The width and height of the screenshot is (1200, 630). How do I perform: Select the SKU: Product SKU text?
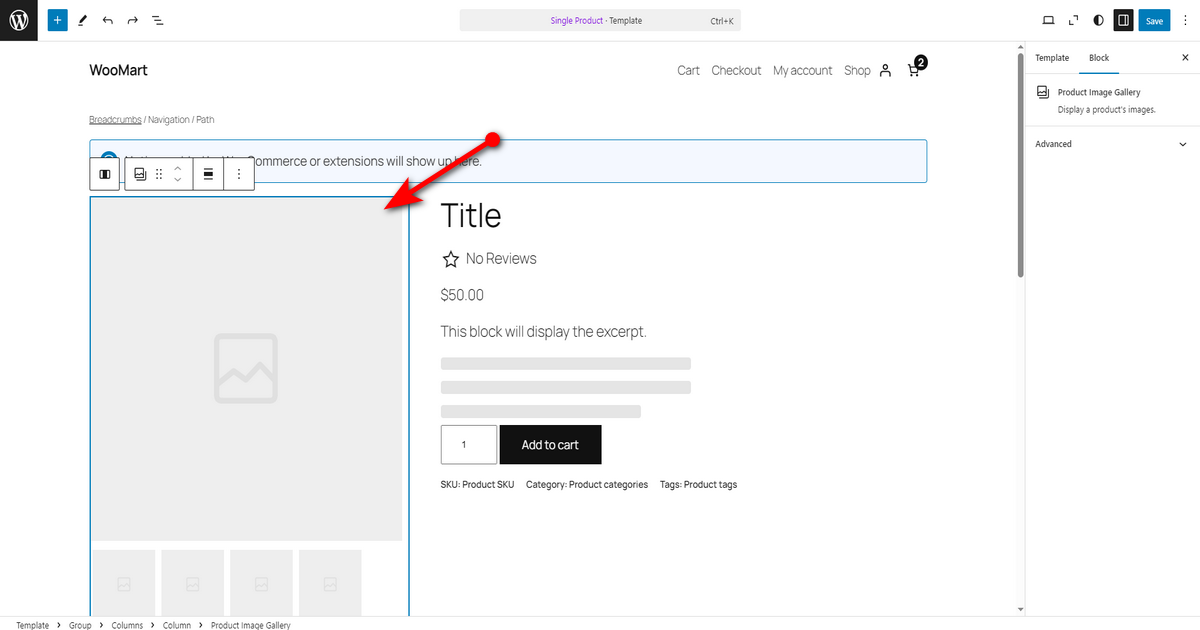[477, 485]
